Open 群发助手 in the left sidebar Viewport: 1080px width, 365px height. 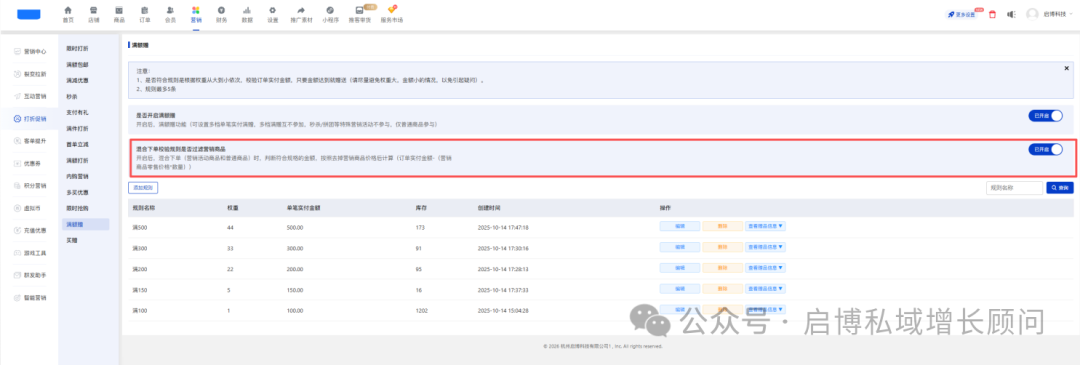30,275
